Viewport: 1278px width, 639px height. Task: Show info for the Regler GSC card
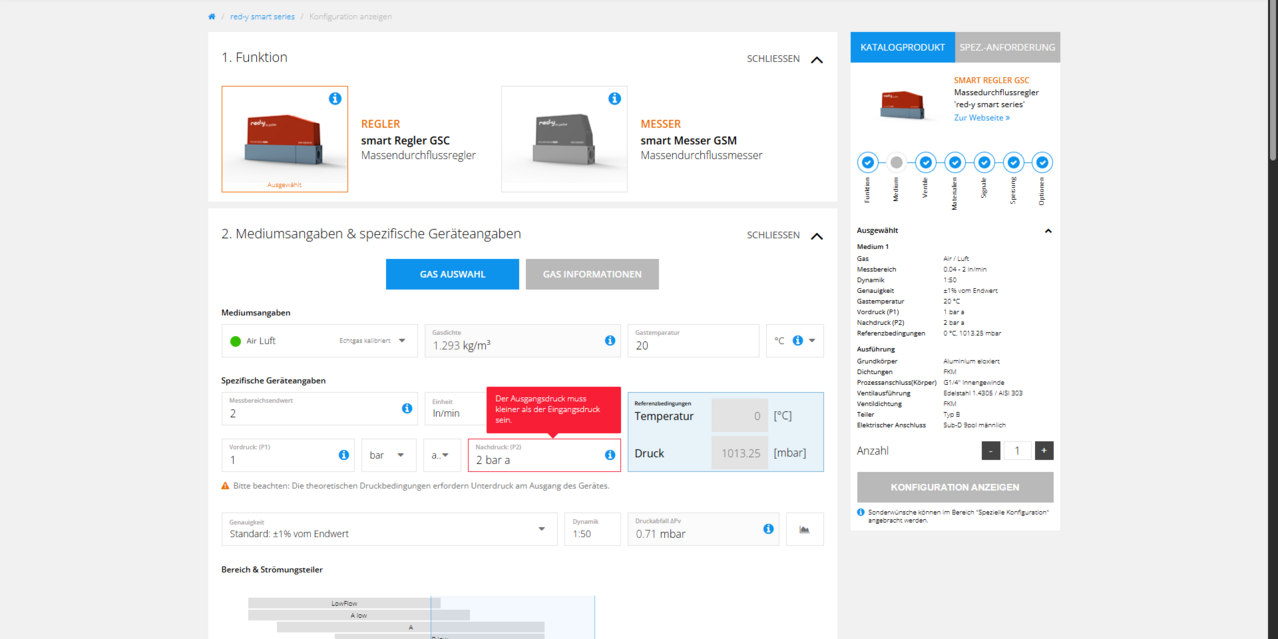pyautogui.click(x=335, y=98)
